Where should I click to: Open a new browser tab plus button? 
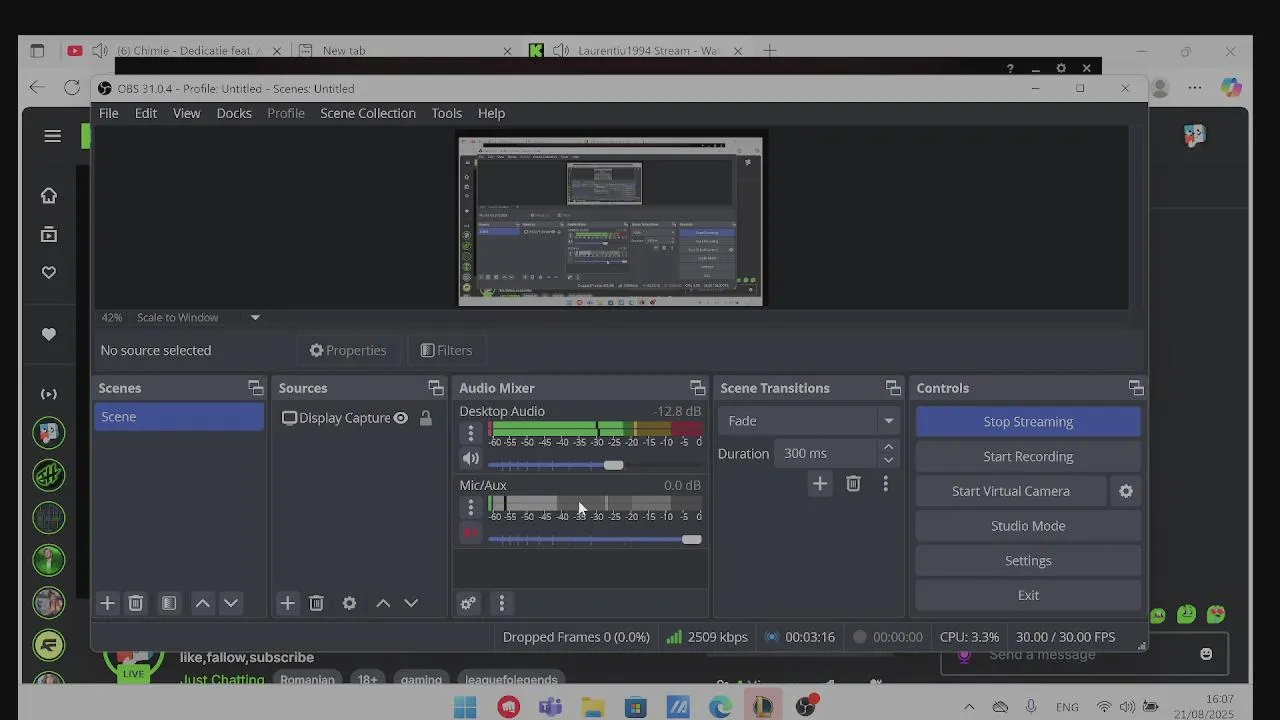point(769,50)
